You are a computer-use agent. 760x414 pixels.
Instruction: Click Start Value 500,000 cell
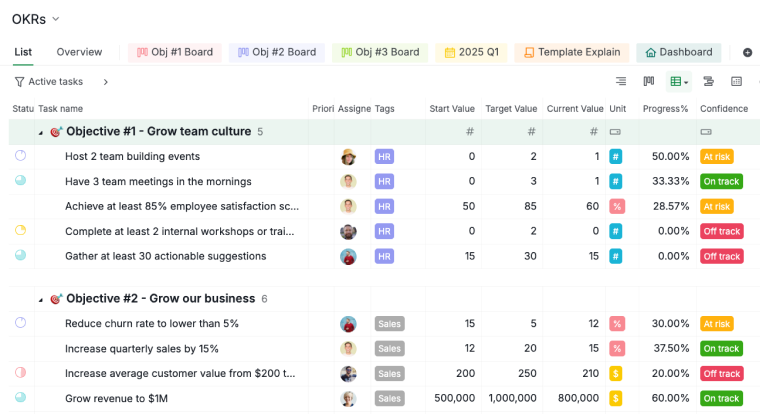454,398
